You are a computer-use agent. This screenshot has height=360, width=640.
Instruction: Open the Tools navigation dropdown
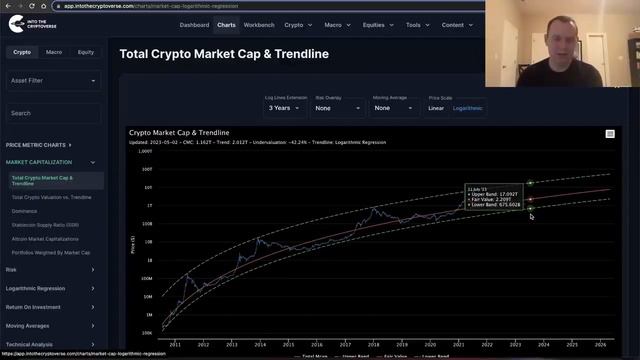pos(418,25)
